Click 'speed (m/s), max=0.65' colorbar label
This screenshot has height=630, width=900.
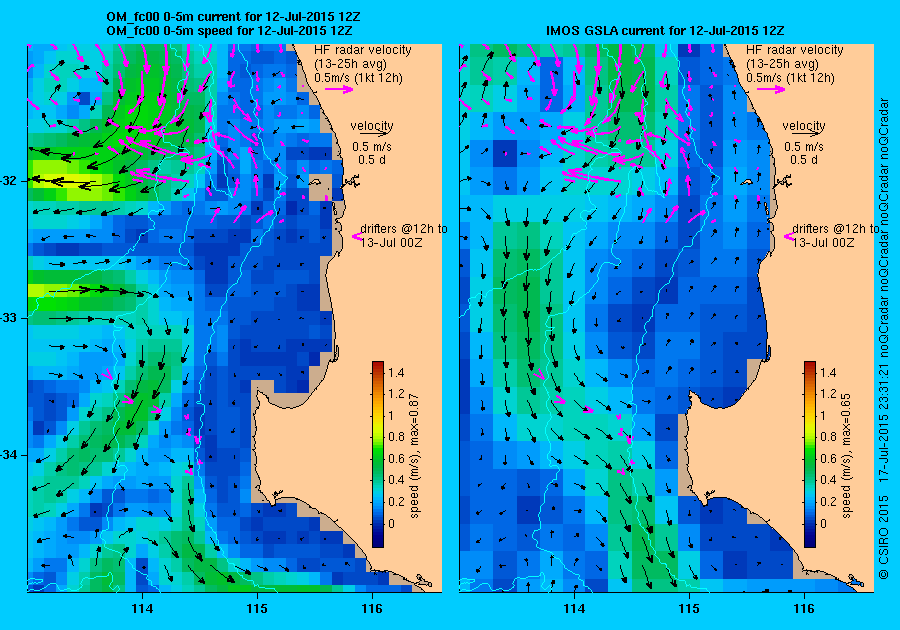click(x=846, y=456)
